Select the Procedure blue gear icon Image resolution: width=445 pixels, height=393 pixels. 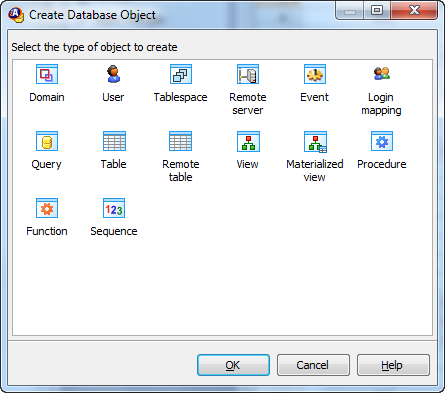click(382, 141)
